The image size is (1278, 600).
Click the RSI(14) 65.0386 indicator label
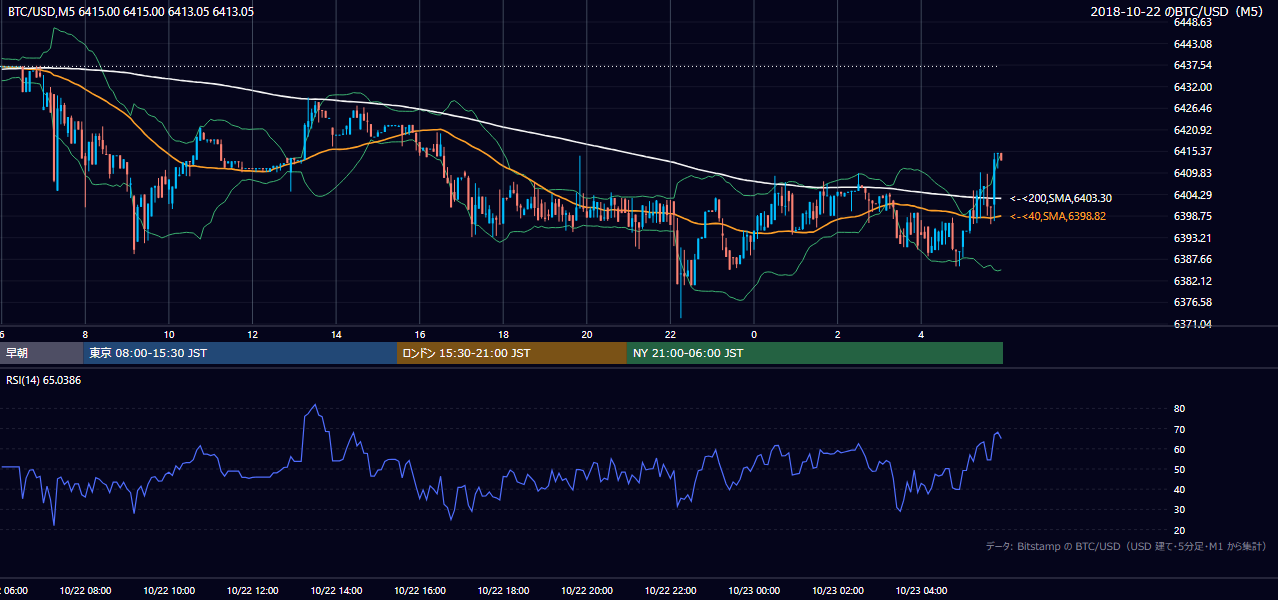tap(44, 380)
